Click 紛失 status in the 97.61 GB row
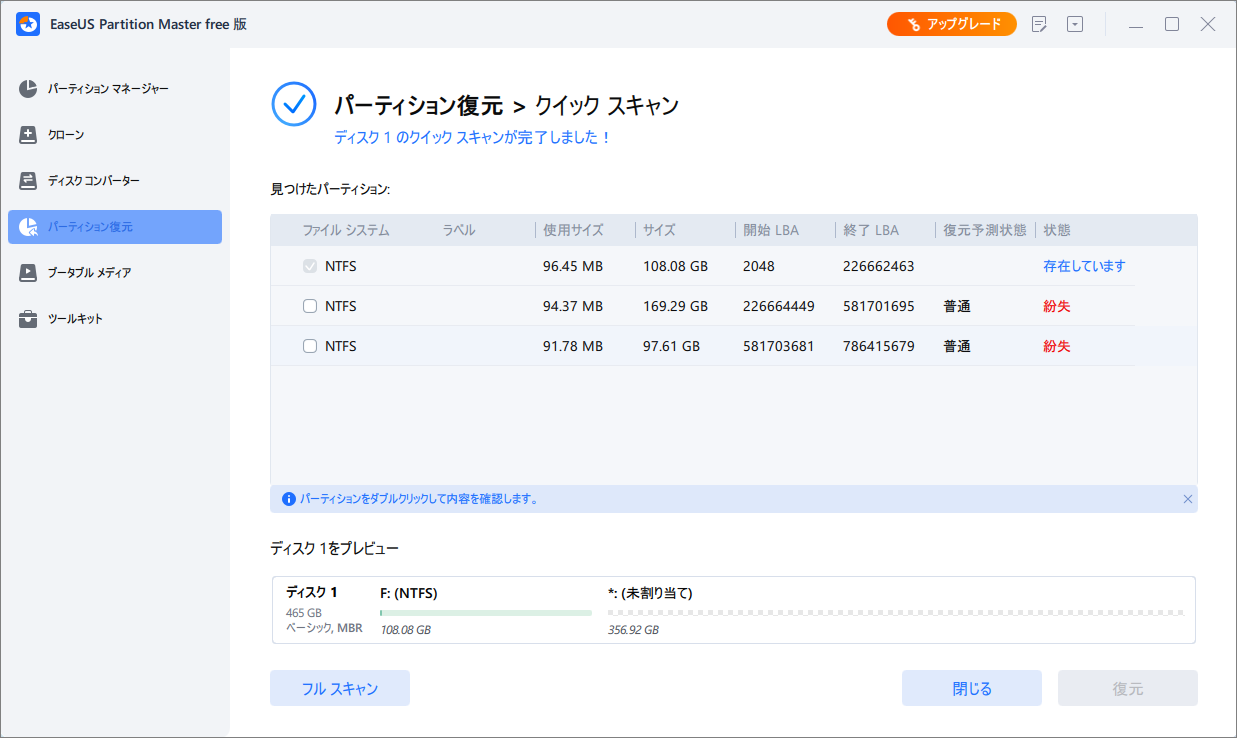Image resolution: width=1237 pixels, height=738 pixels. 1056,346
